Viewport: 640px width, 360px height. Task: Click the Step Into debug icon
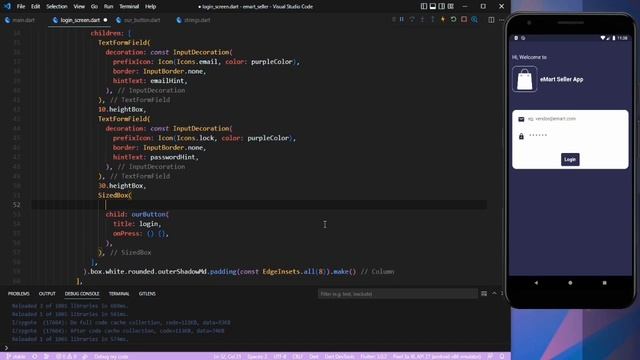tap(422, 20)
